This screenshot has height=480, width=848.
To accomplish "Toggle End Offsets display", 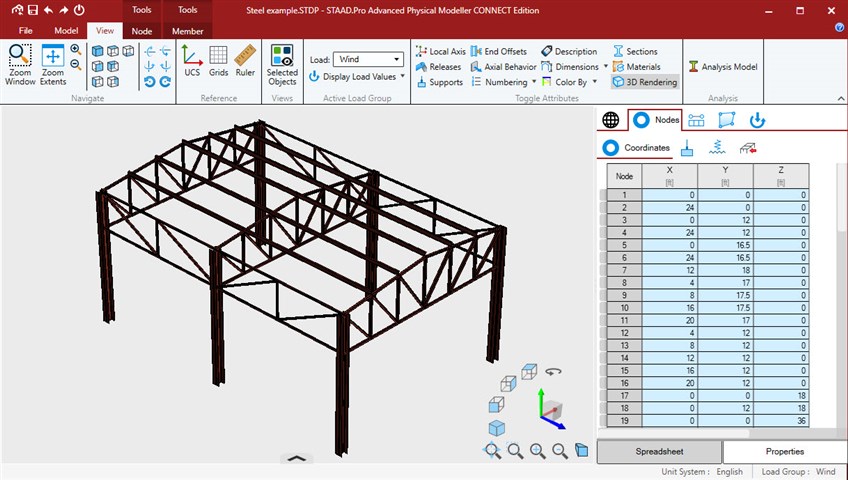I will [499, 51].
